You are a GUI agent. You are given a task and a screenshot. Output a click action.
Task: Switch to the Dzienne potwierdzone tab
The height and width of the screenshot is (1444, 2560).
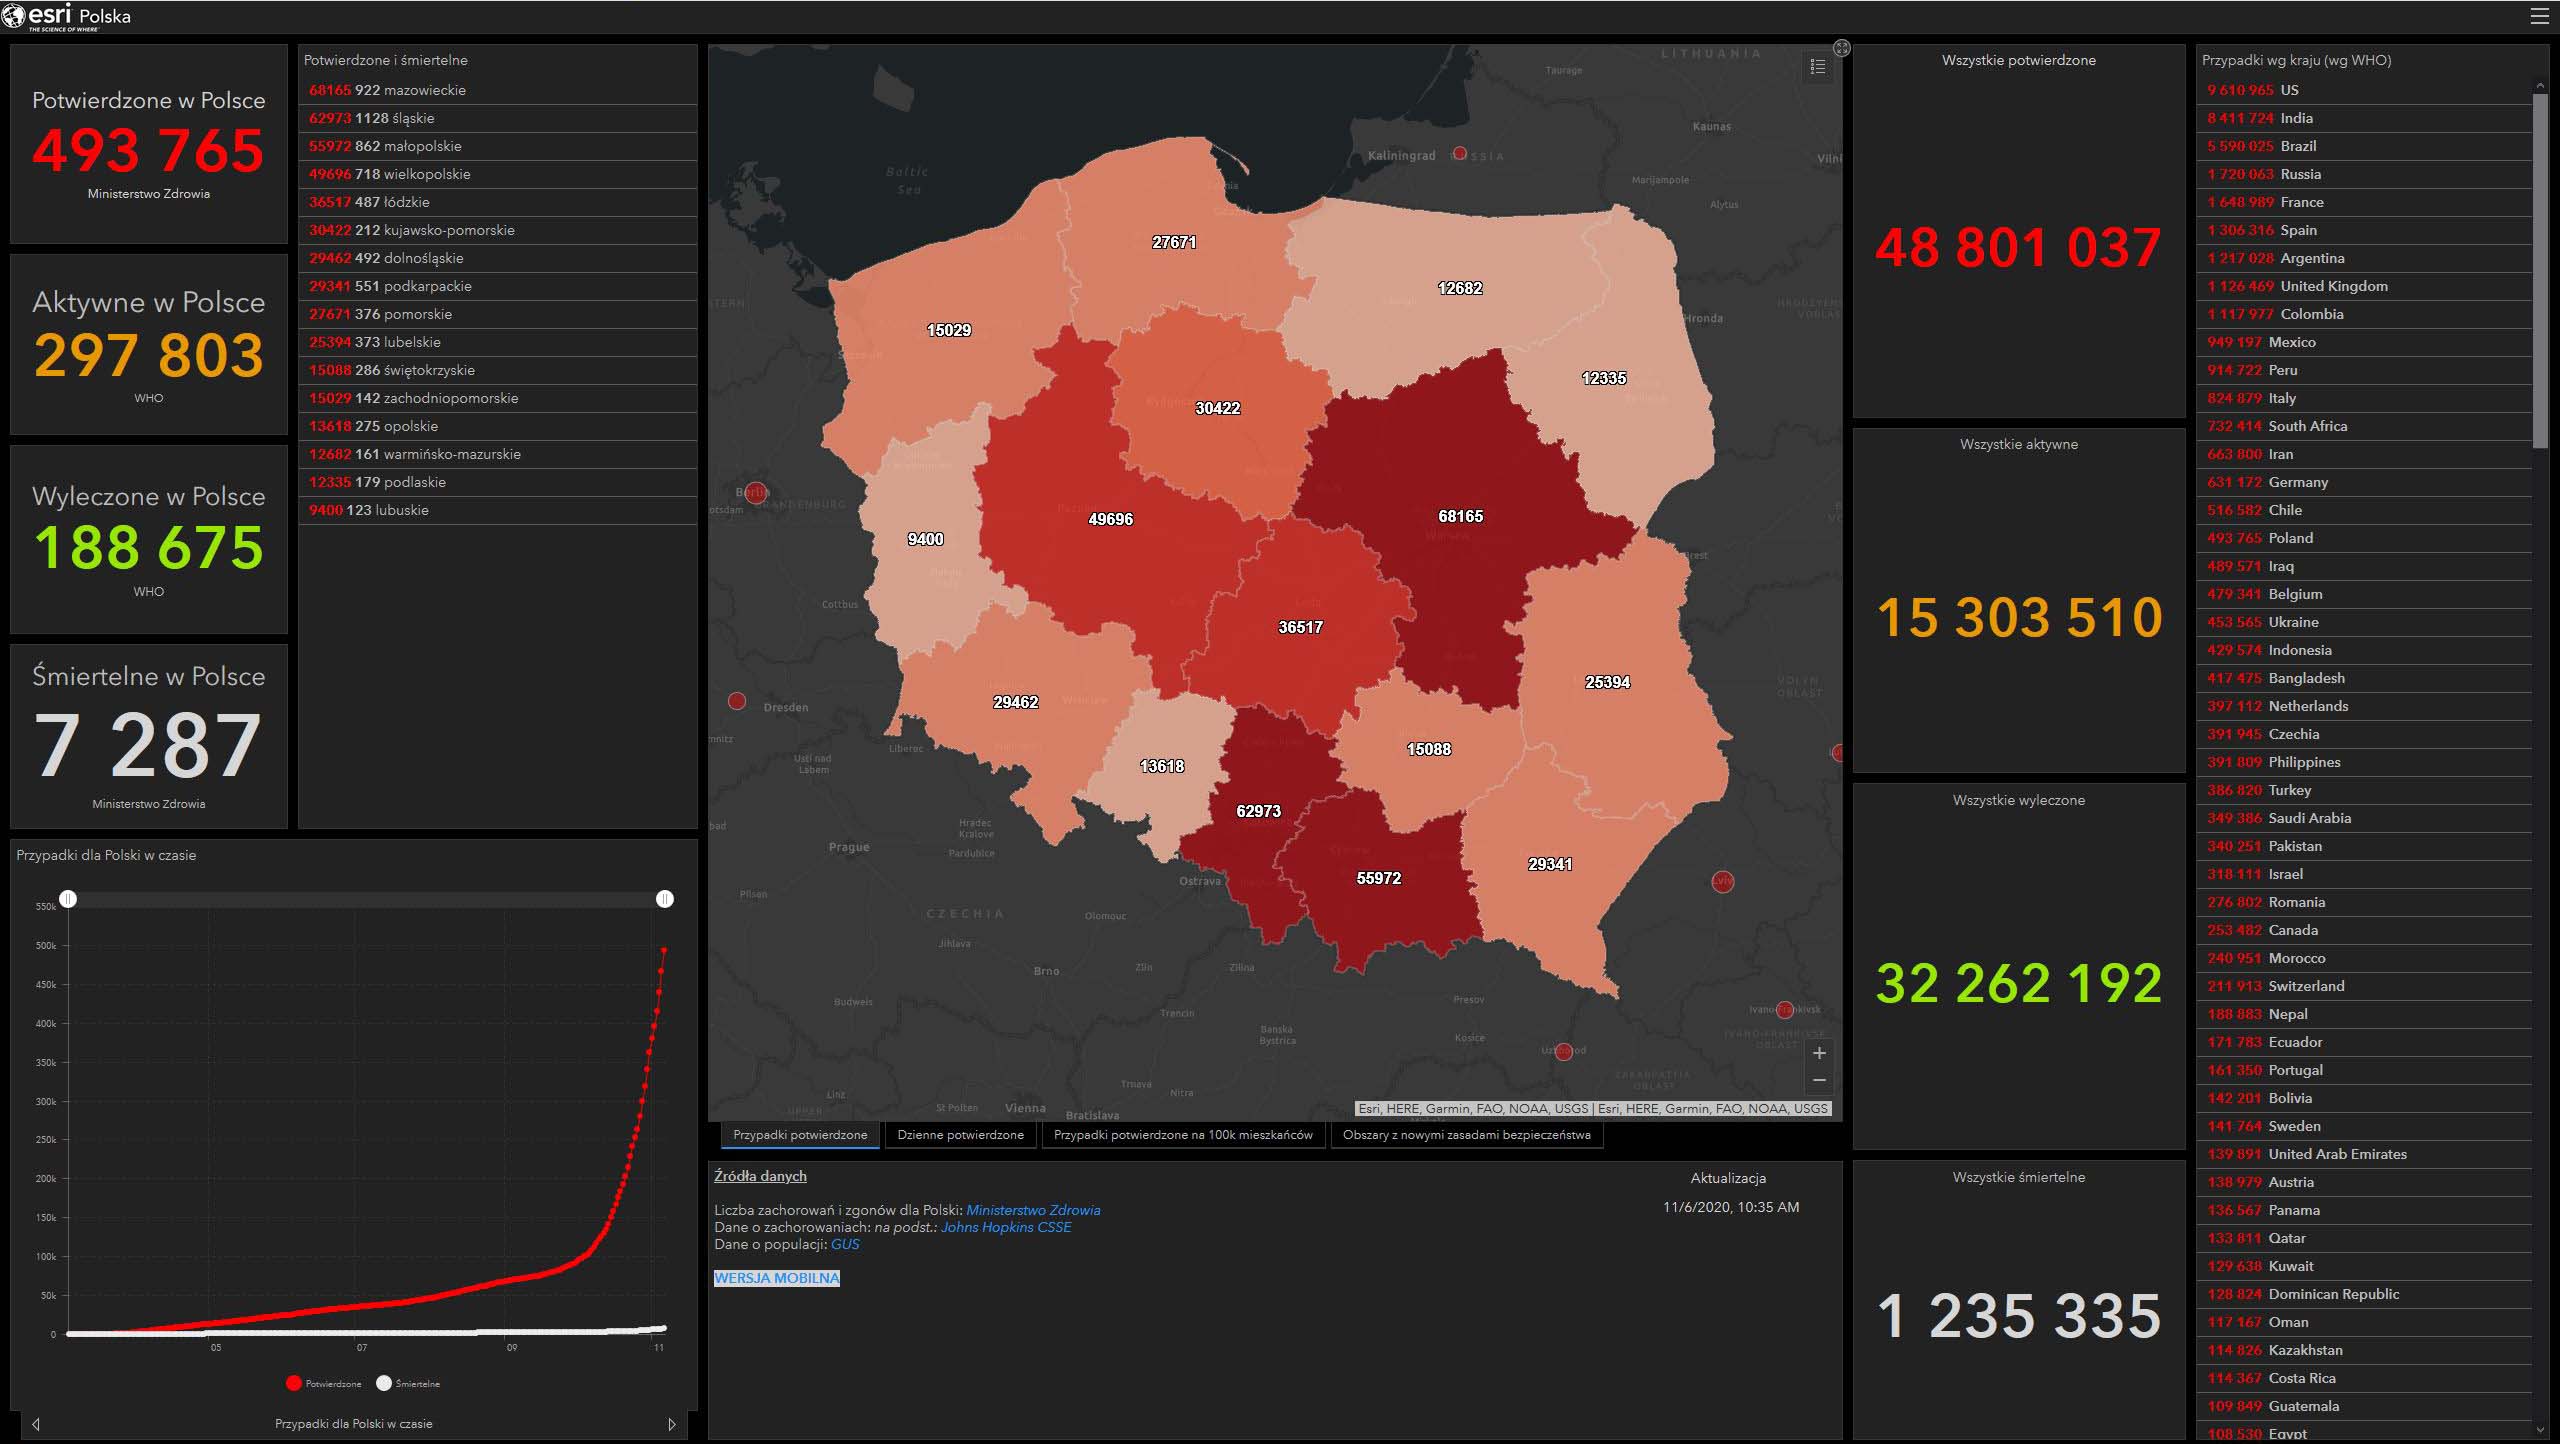(960, 1135)
